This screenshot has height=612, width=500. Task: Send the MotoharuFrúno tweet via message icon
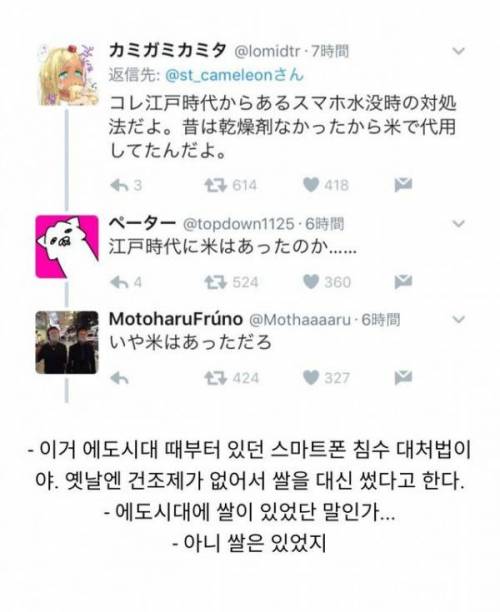tap(403, 377)
